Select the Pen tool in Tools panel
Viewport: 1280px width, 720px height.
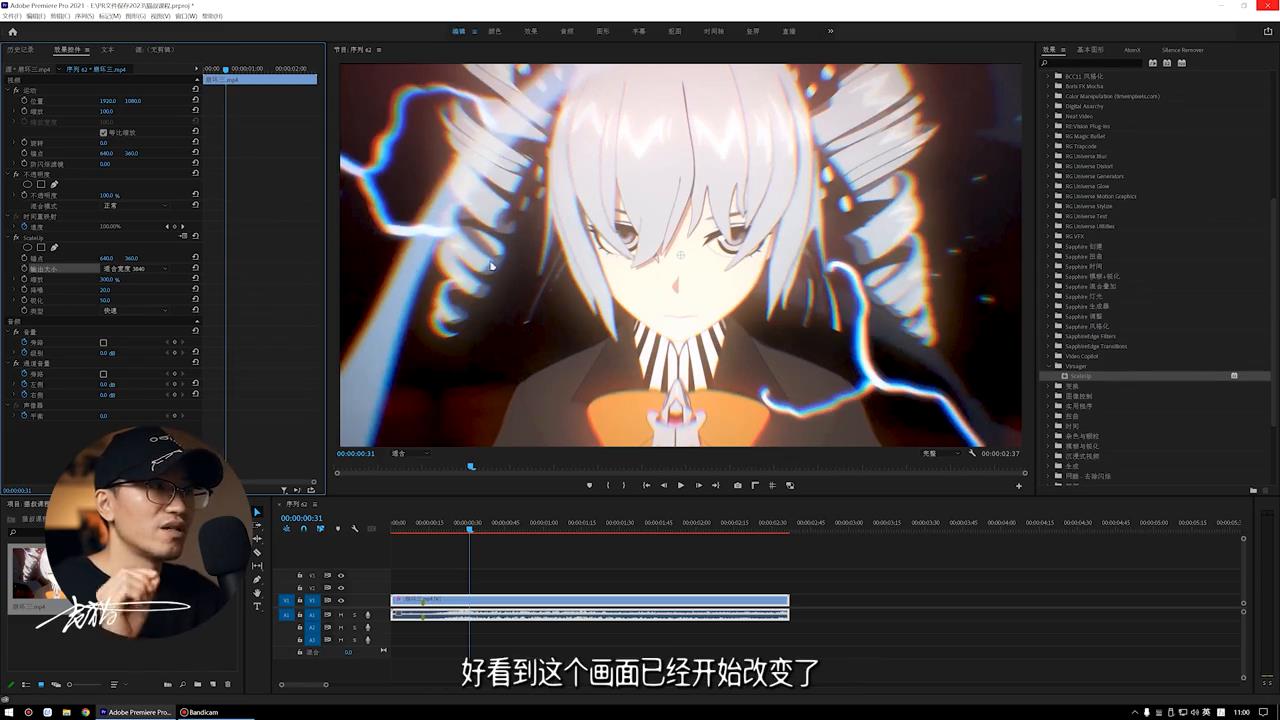tap(257, 579)
